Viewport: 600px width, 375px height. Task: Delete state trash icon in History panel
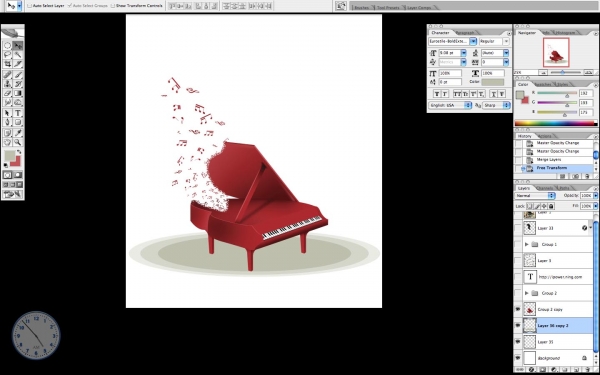click(587, 176)
